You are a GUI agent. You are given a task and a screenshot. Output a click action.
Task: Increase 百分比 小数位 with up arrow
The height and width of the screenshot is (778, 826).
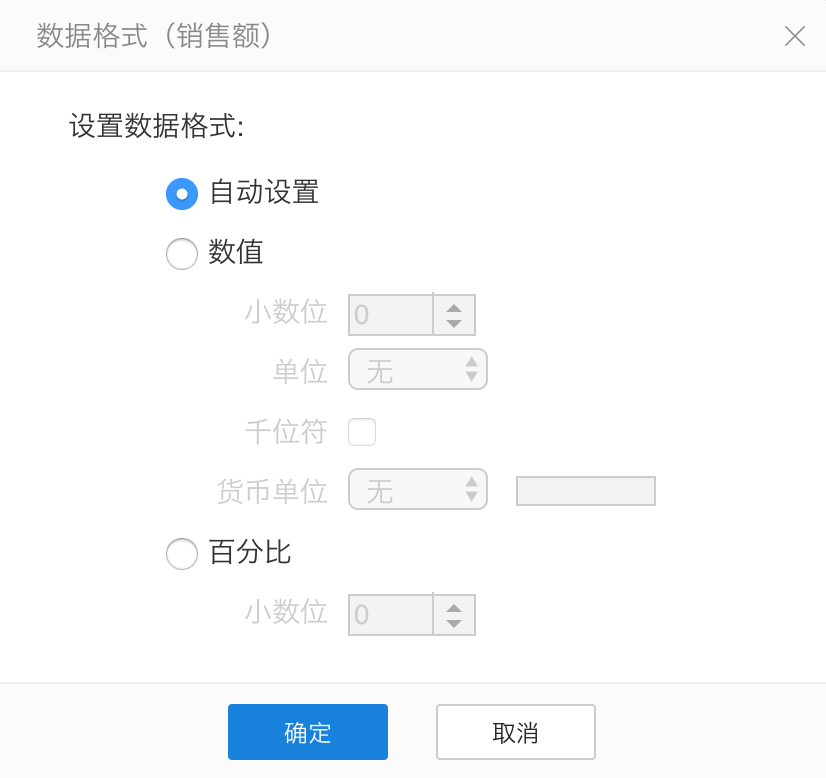coord(454,607)
